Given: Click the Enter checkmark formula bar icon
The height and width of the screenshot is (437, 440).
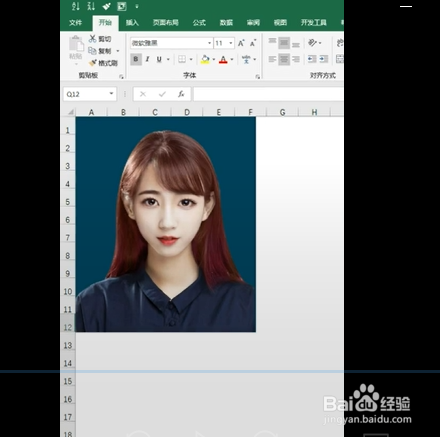Looking at the screenshot, I should (162, 94).
